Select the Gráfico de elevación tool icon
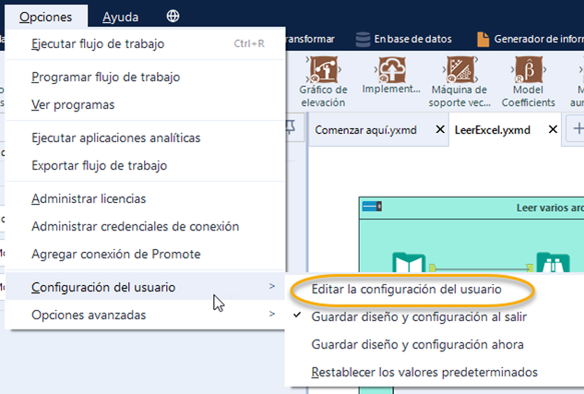This screenshot has width=584, height=394. pos(324,69)
